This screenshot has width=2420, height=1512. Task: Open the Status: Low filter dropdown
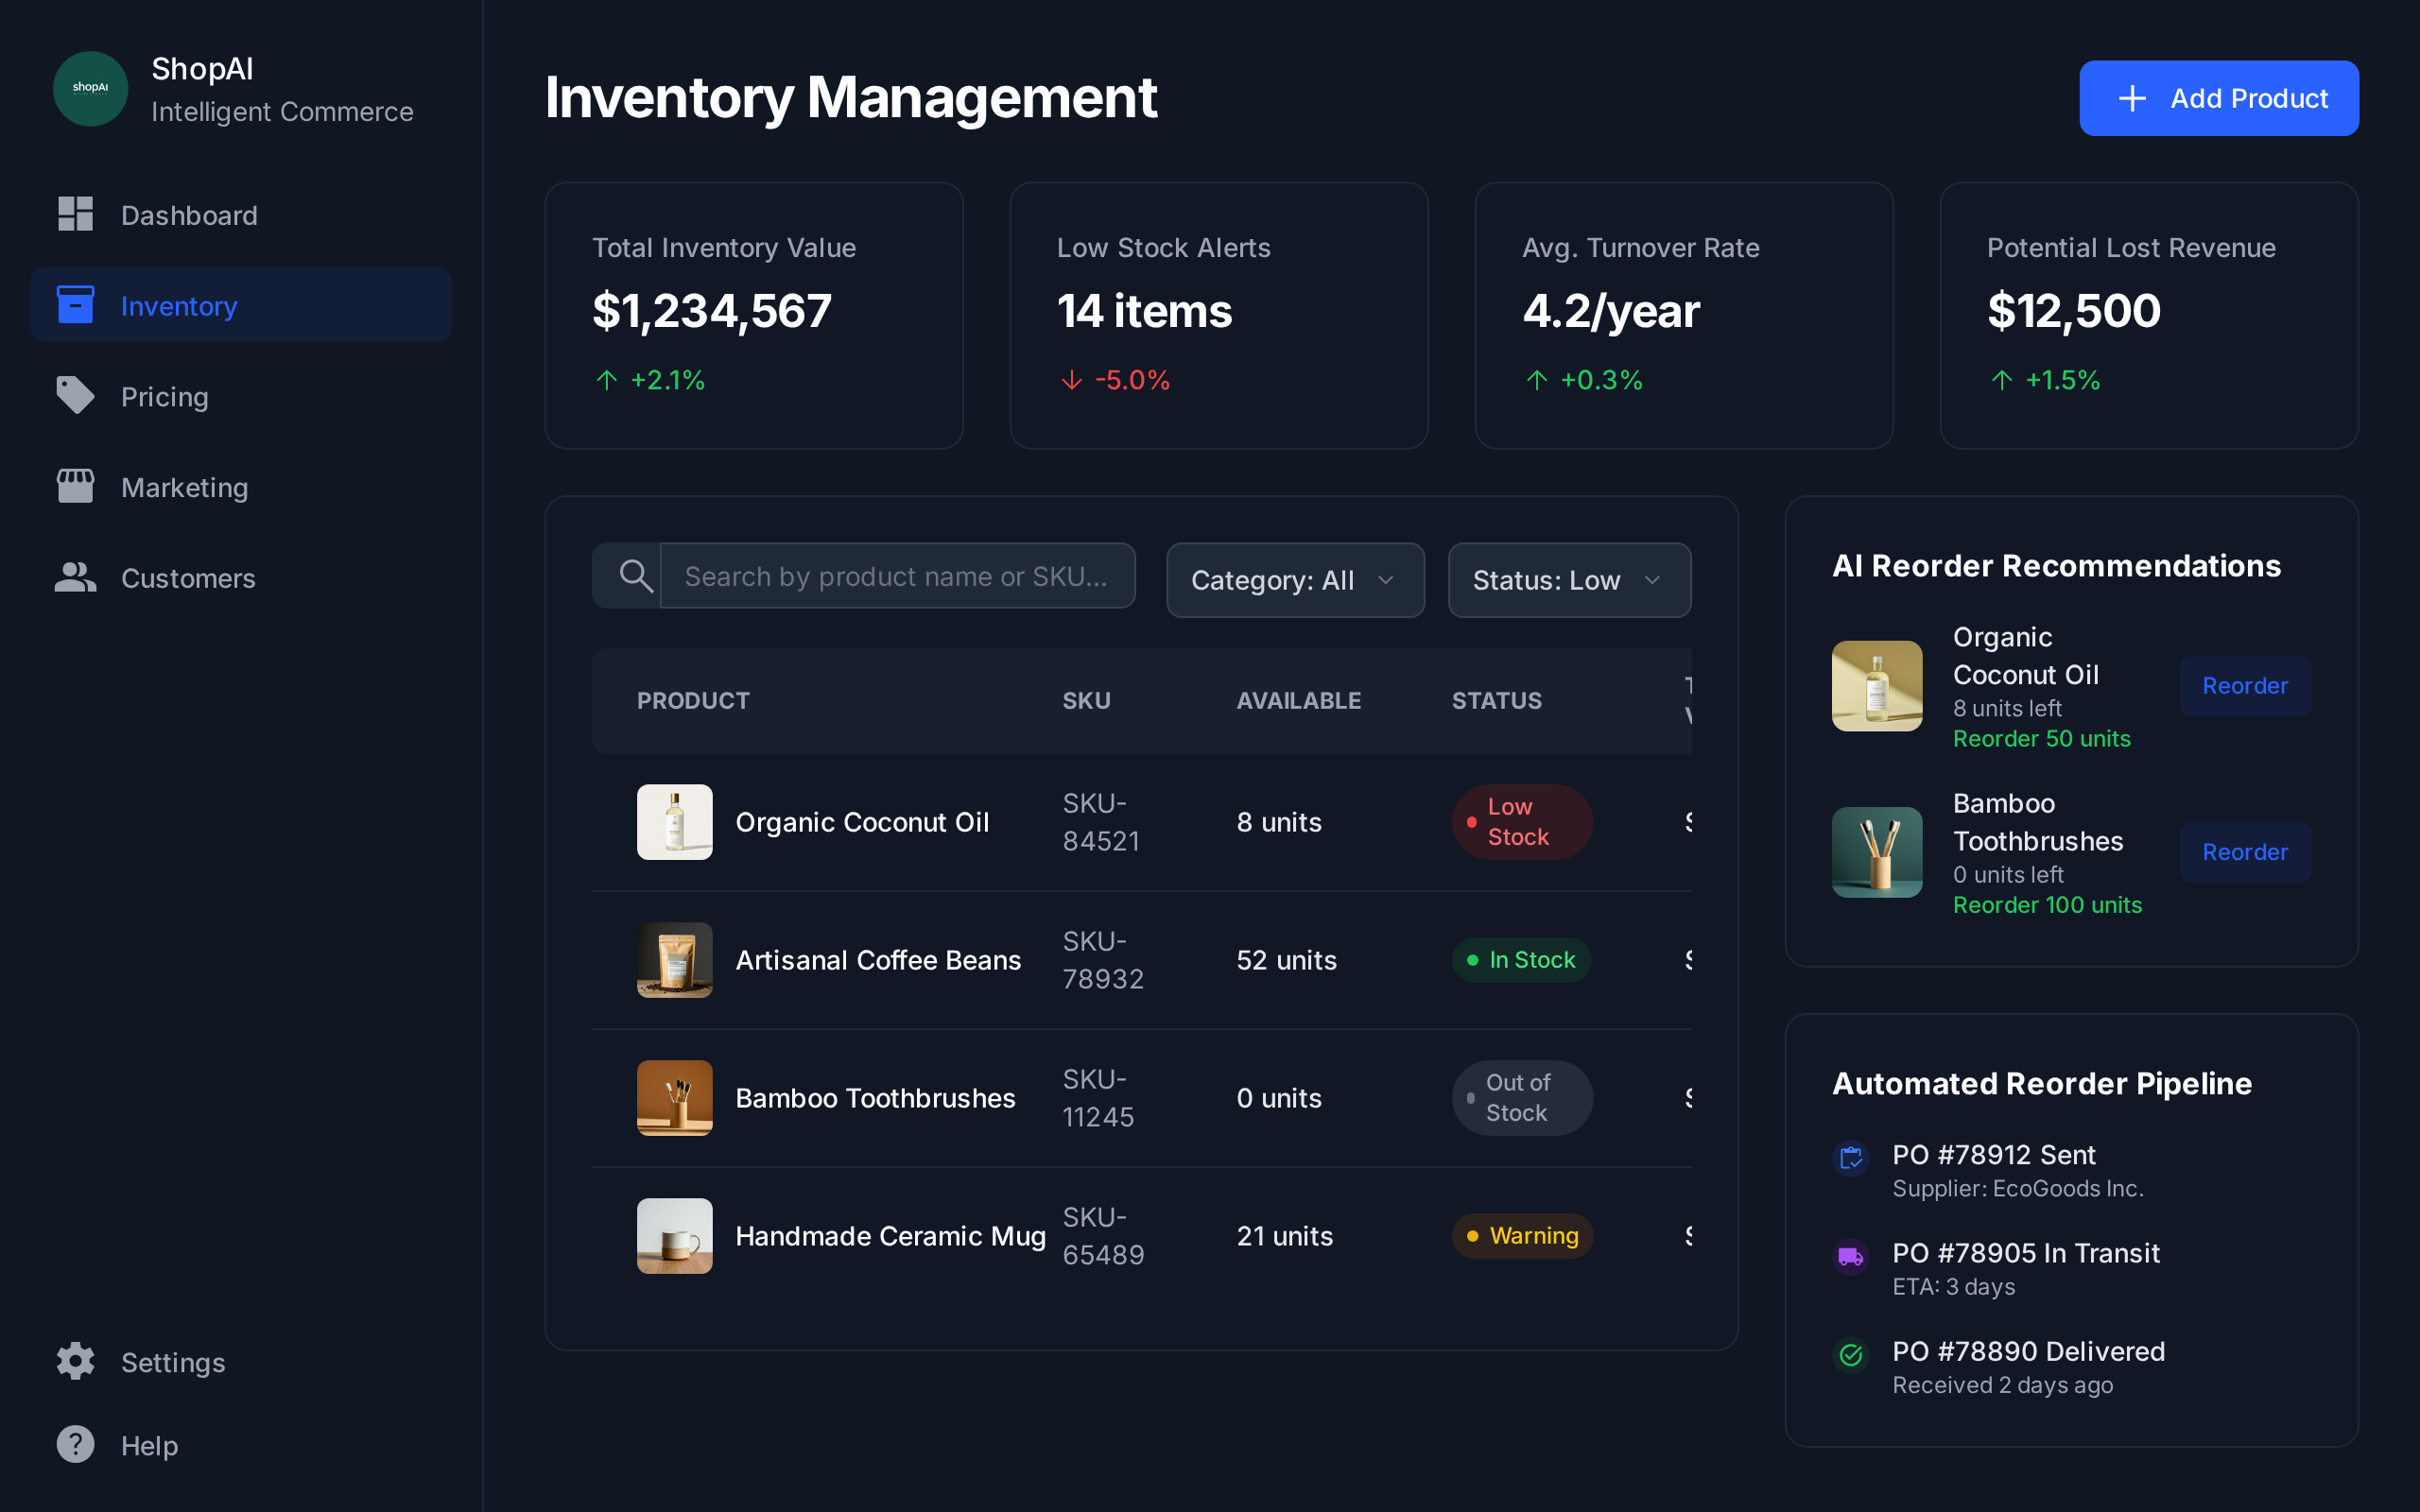pyautogui.click(x=1567, y=580)
